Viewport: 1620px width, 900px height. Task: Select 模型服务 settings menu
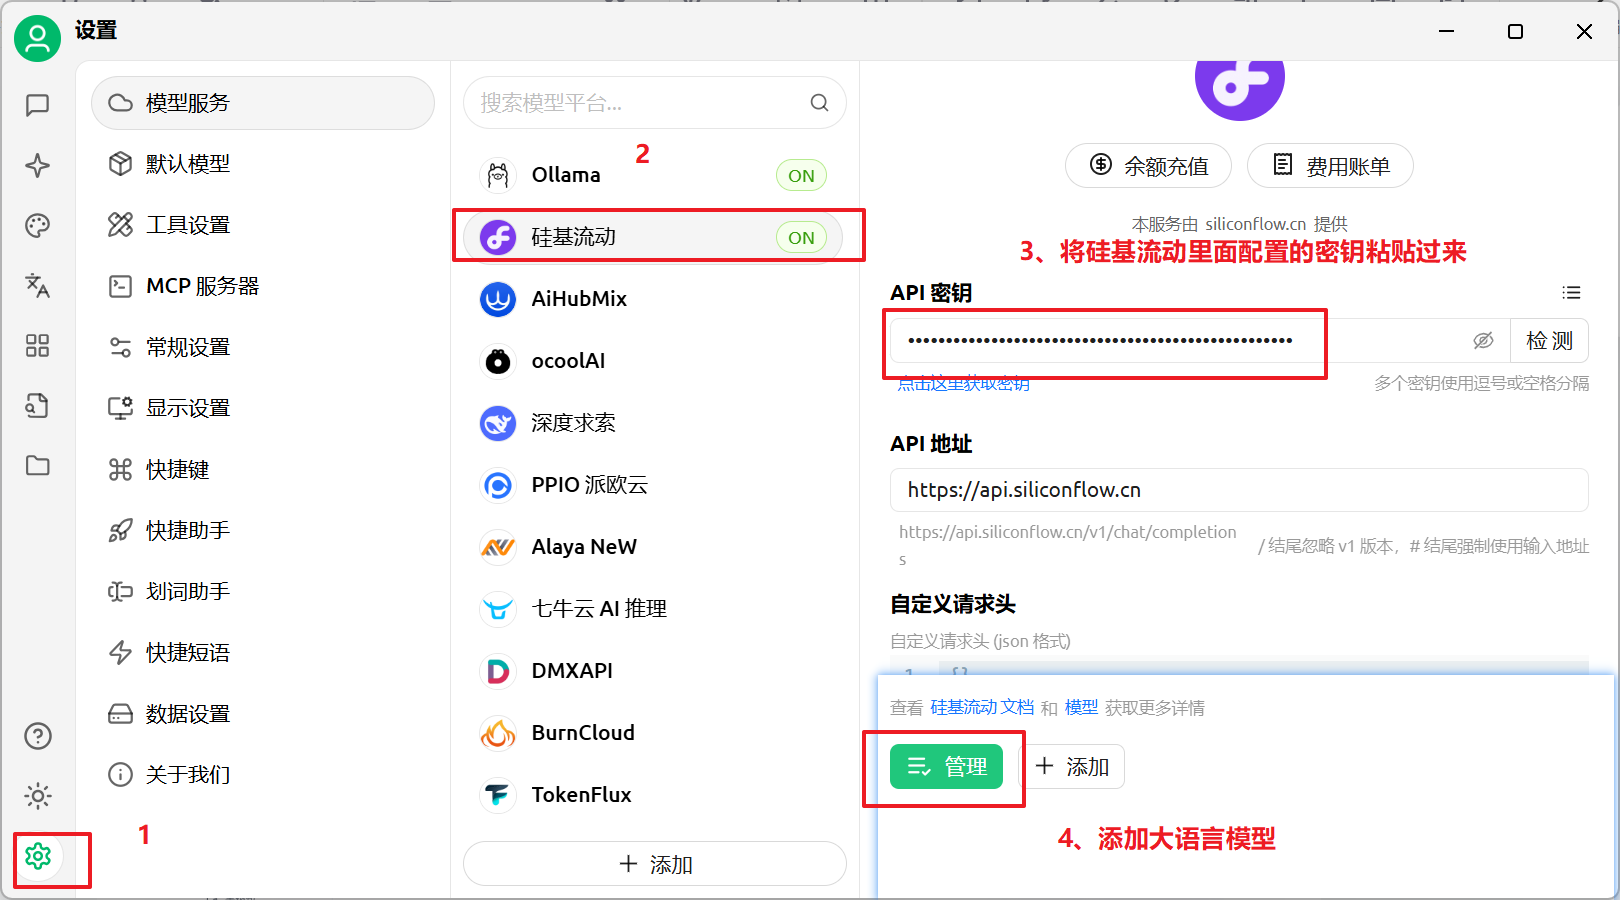[263, 103]
